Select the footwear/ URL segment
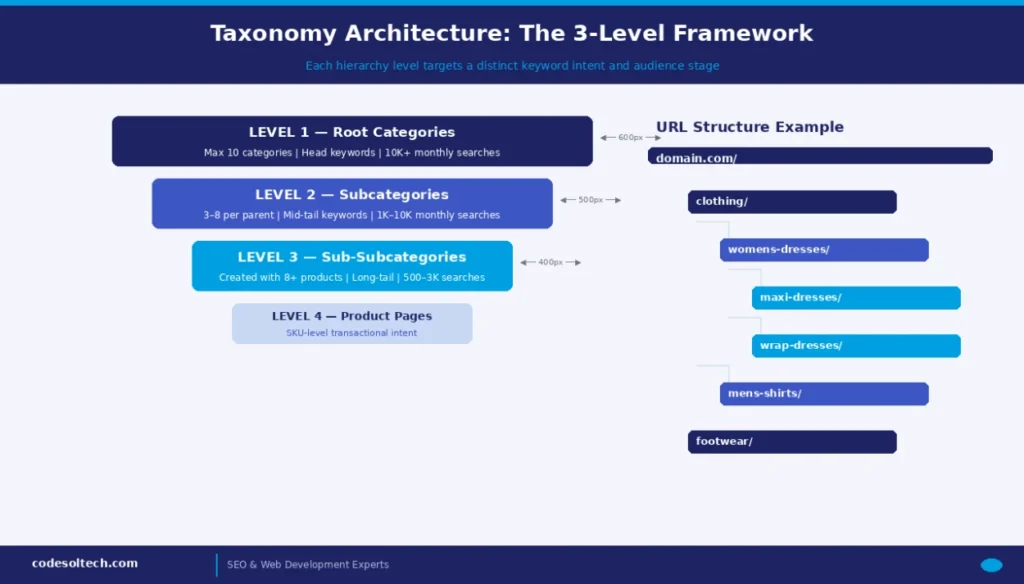Screen dimensions: 1024x584 pyautogui.click(x=792, y=441)
